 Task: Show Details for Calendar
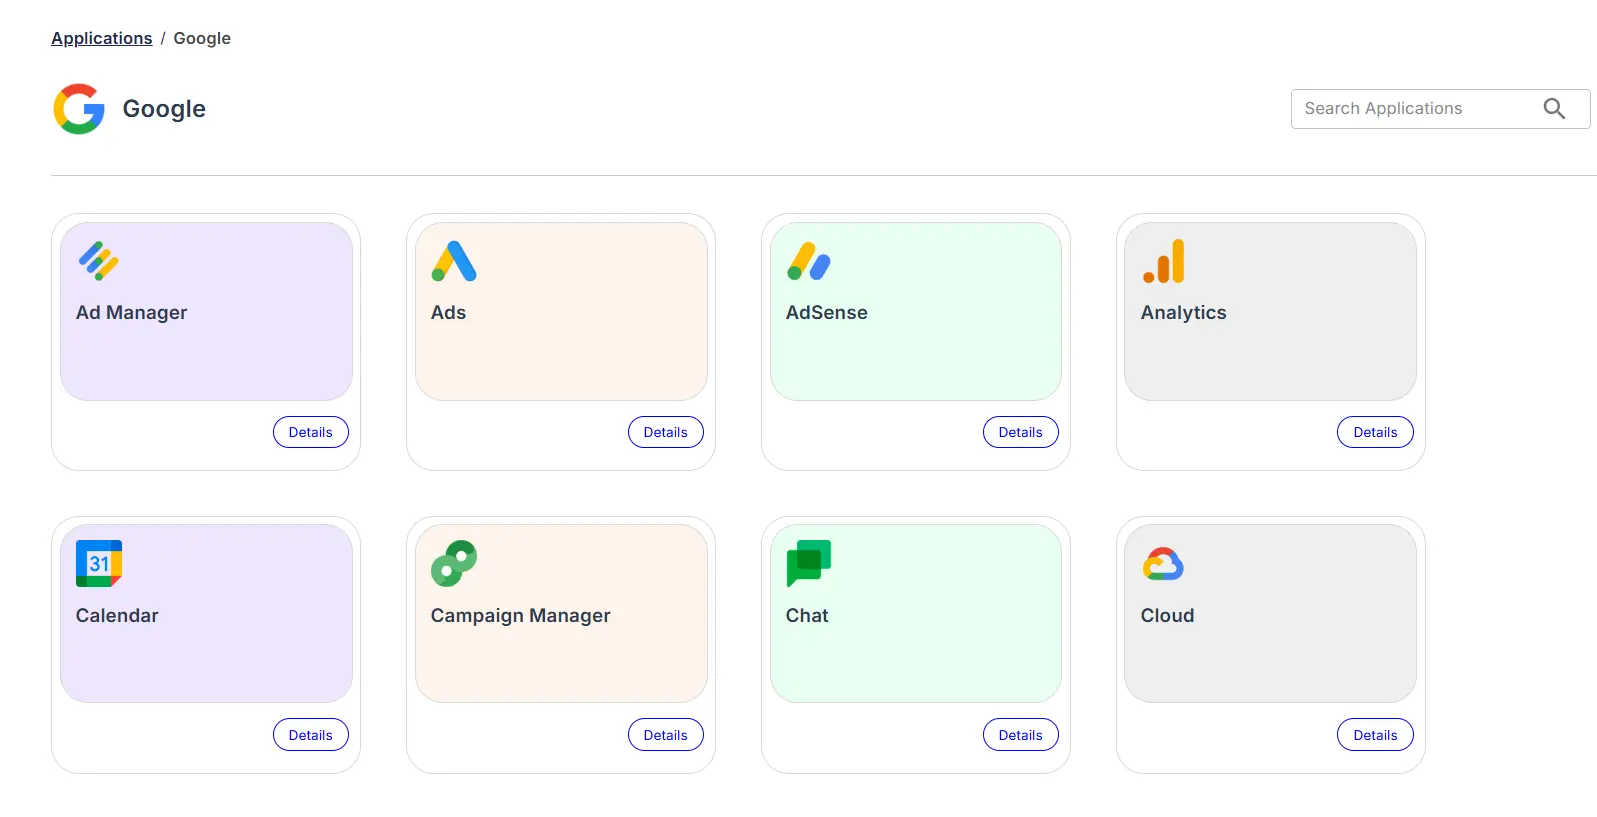click(311, 735)
